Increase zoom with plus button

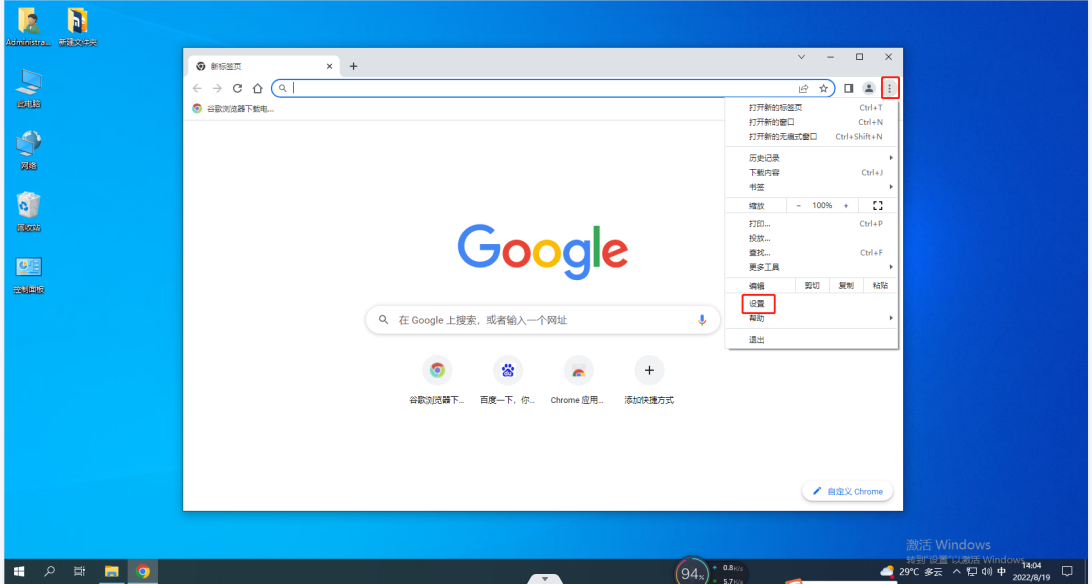pos(846,206)
